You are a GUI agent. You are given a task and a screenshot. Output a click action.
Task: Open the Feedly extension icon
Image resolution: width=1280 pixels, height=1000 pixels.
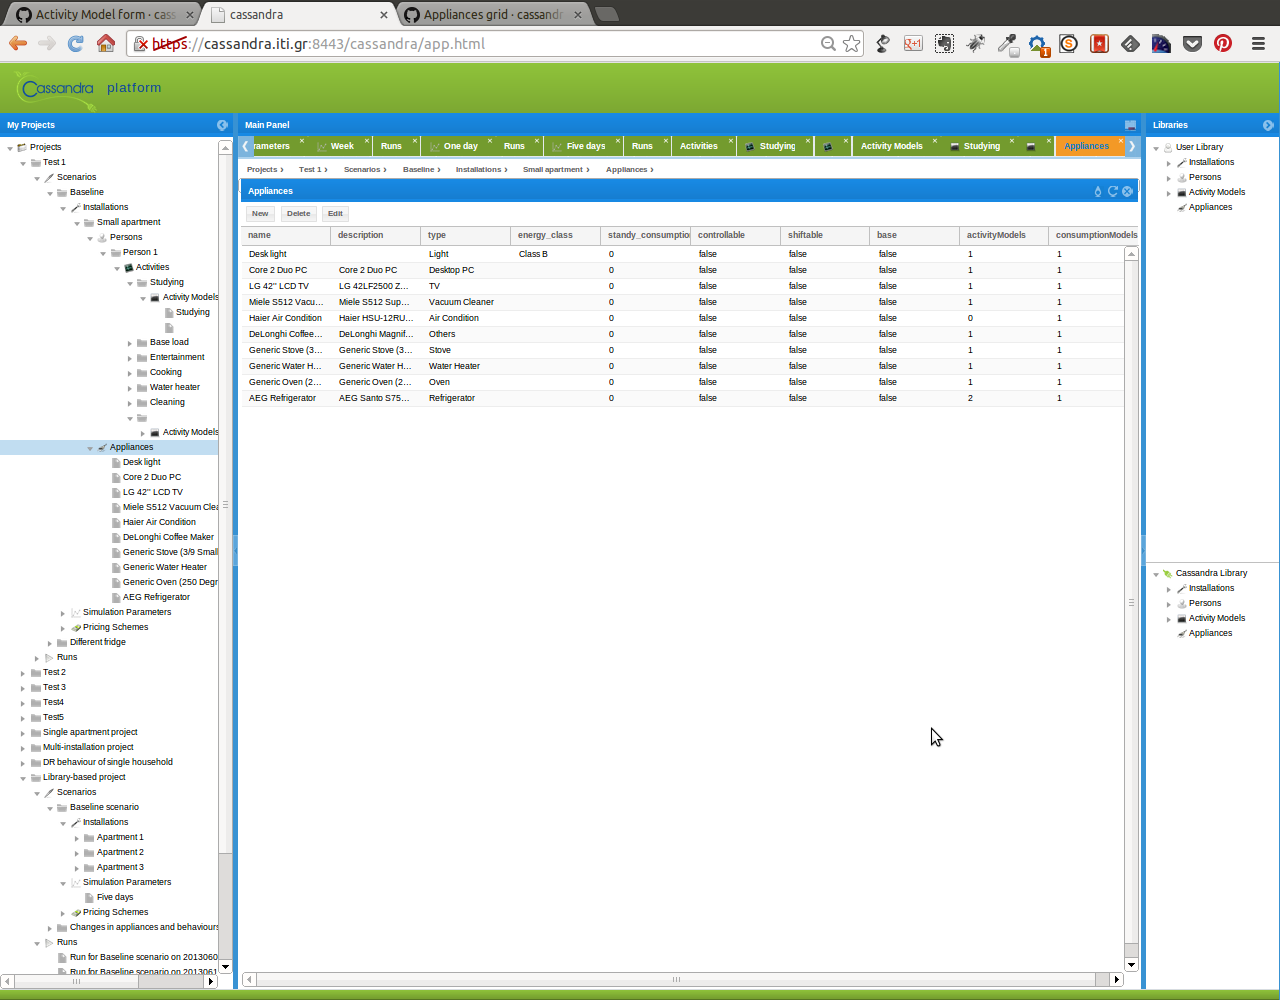[x=1130, y=43]
